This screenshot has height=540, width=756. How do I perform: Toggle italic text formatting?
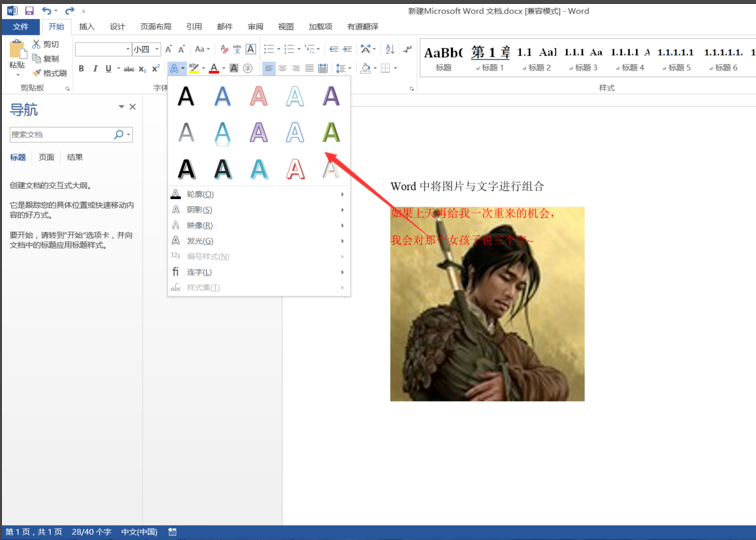pos(96,68)
